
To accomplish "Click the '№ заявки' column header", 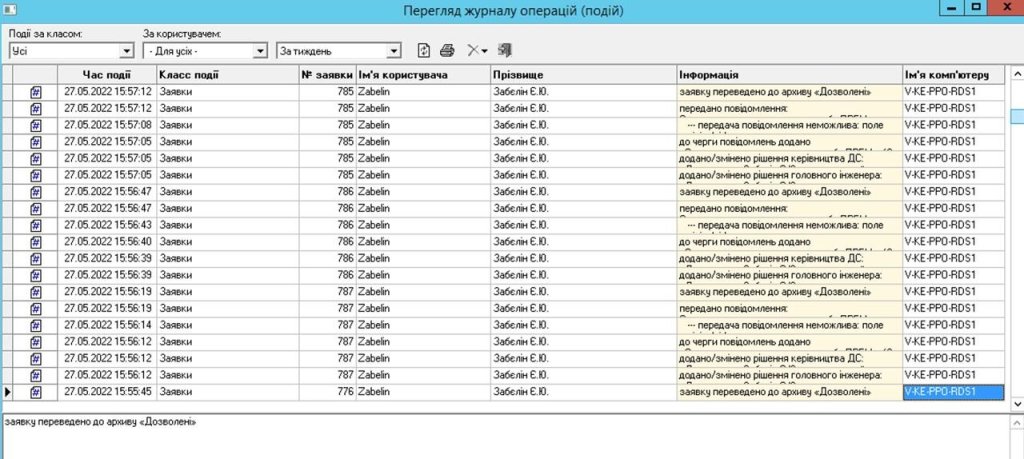I will 327,75.
